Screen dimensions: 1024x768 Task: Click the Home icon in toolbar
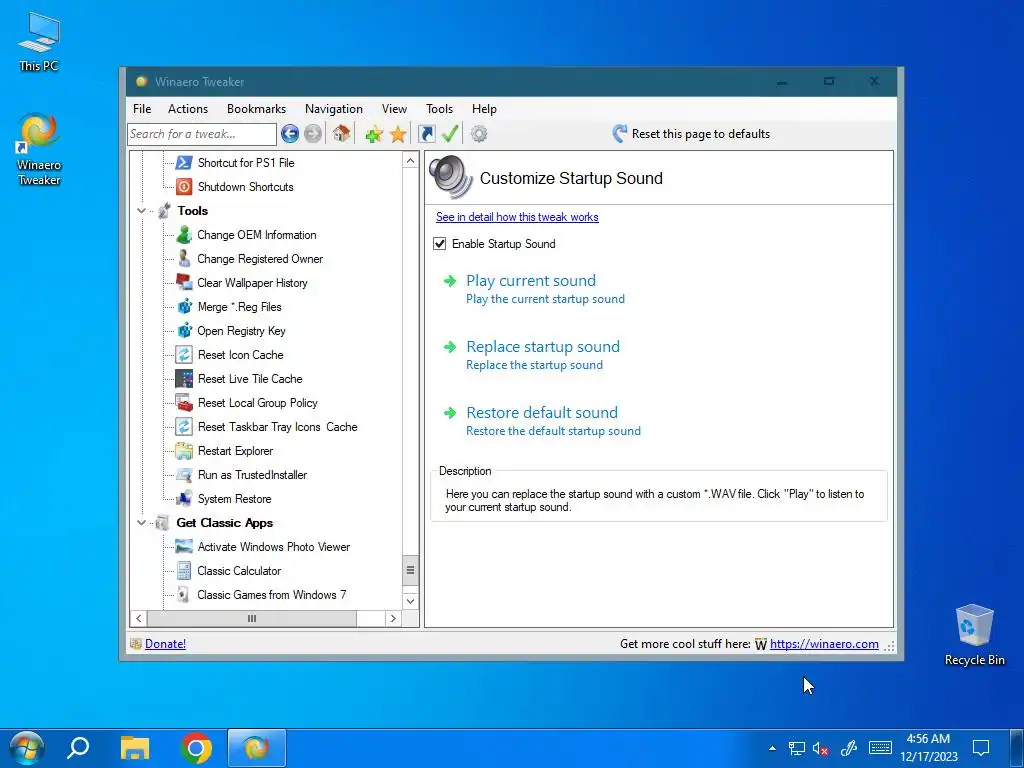[x=341, y=134]
